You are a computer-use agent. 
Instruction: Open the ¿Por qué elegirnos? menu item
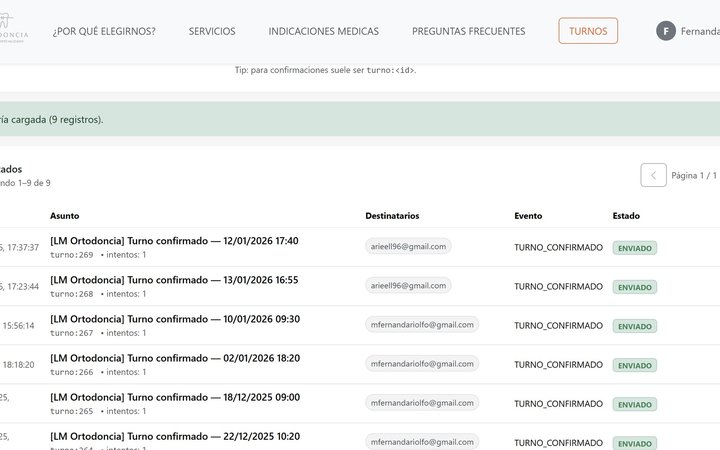[x=104, y=31]
